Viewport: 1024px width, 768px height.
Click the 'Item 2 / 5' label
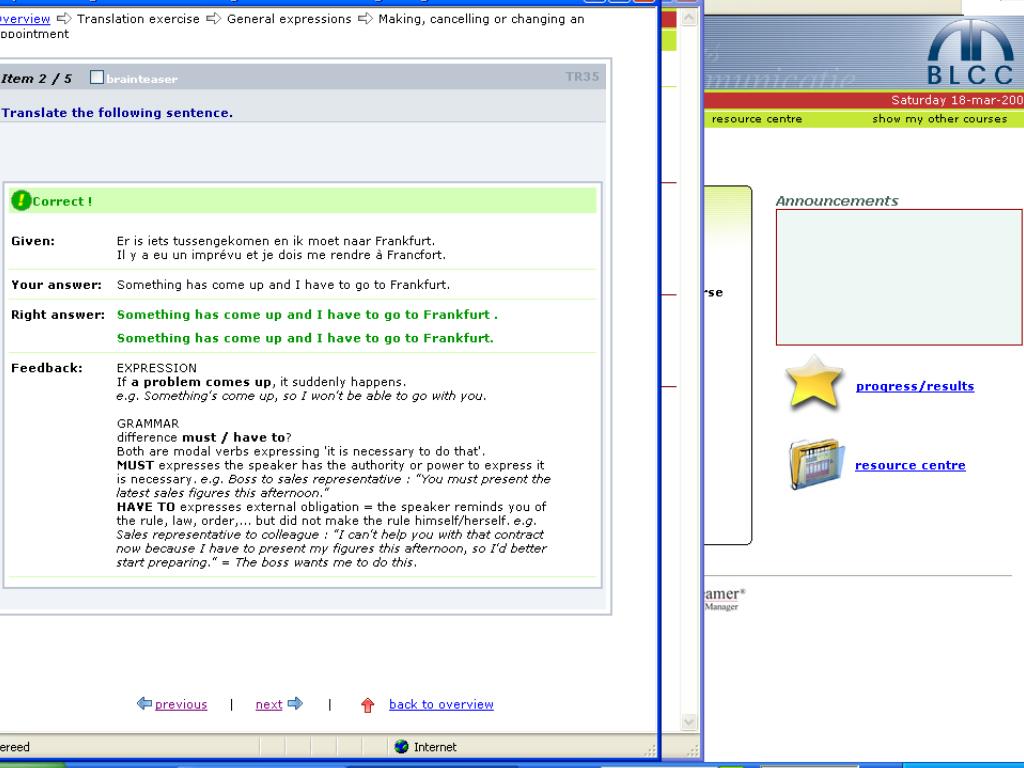pos(36,78)
